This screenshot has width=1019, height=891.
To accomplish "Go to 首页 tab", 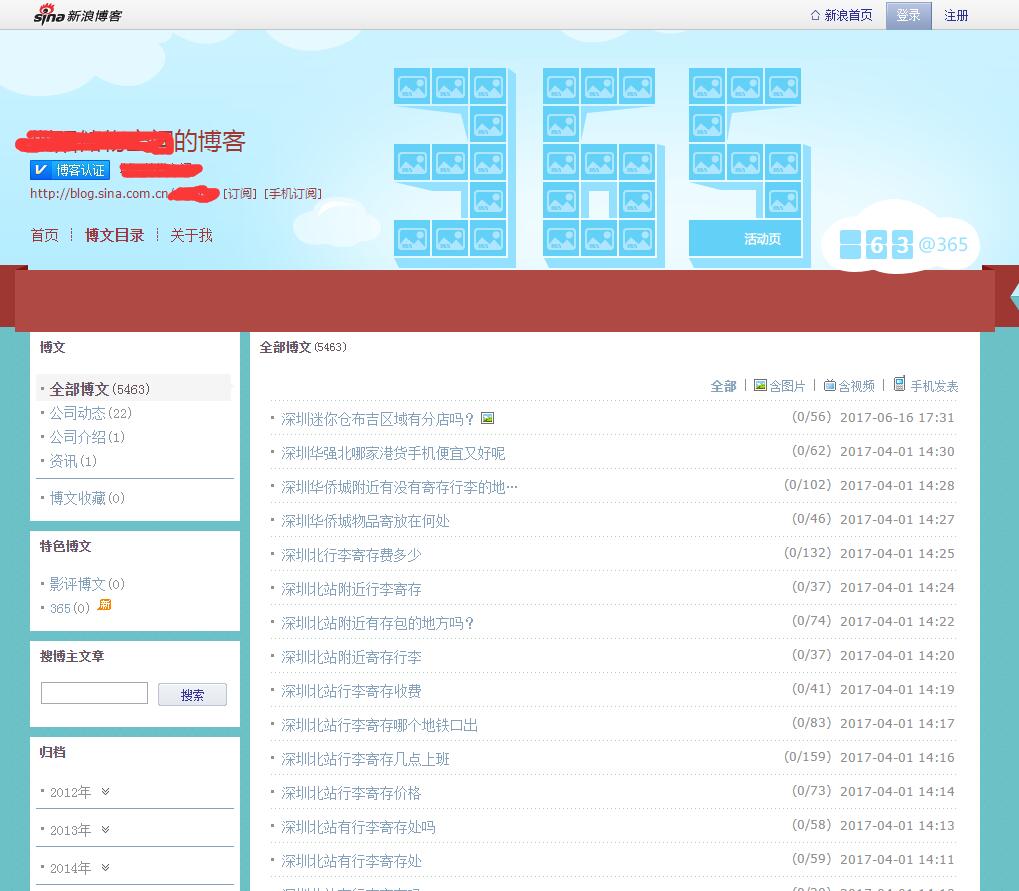I will pyautogui.click(x=44, y=235).
